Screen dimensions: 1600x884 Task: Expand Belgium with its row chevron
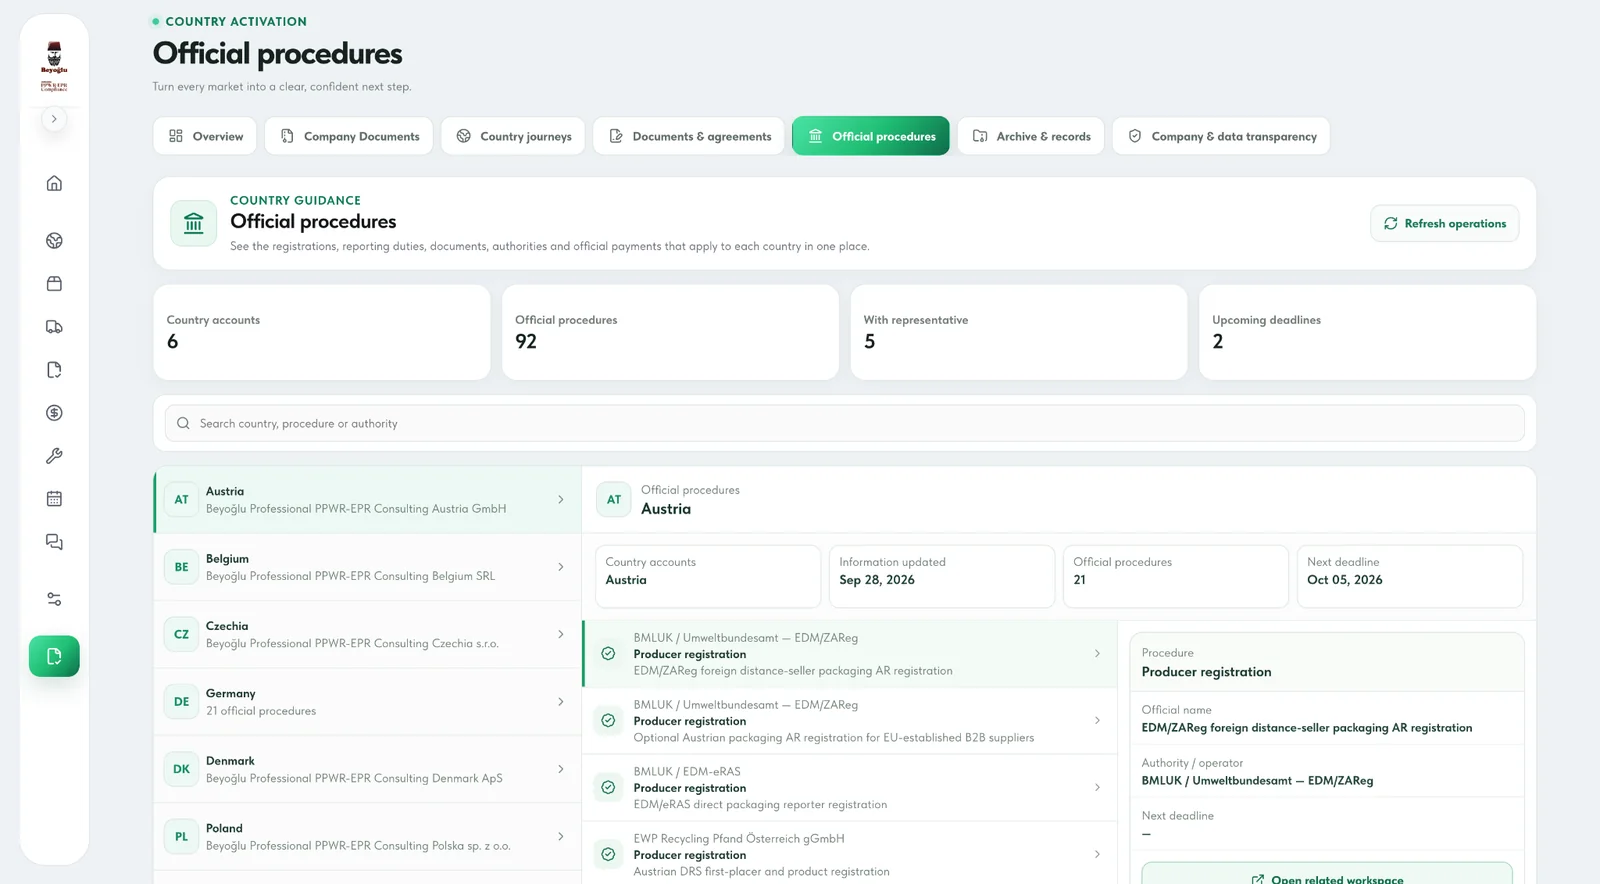560,567
